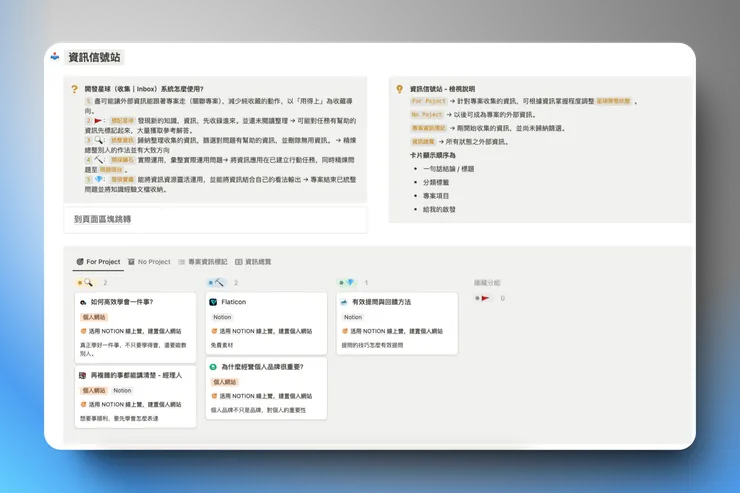740x493 pixels.
Task: Click the Notion tag on 有效提問與回饋方法 card
Action: [x=353, y=317]
